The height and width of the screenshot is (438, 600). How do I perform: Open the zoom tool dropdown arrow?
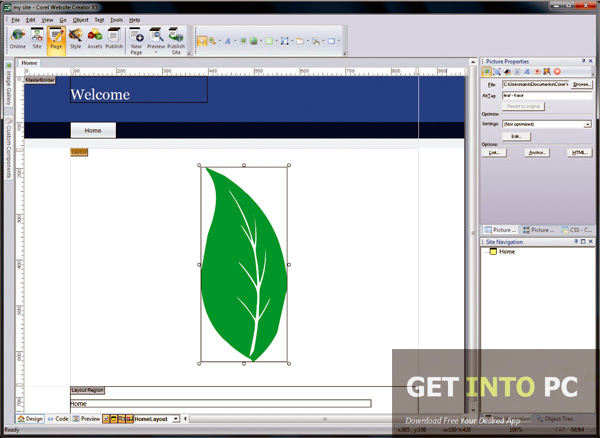(219, 41)
